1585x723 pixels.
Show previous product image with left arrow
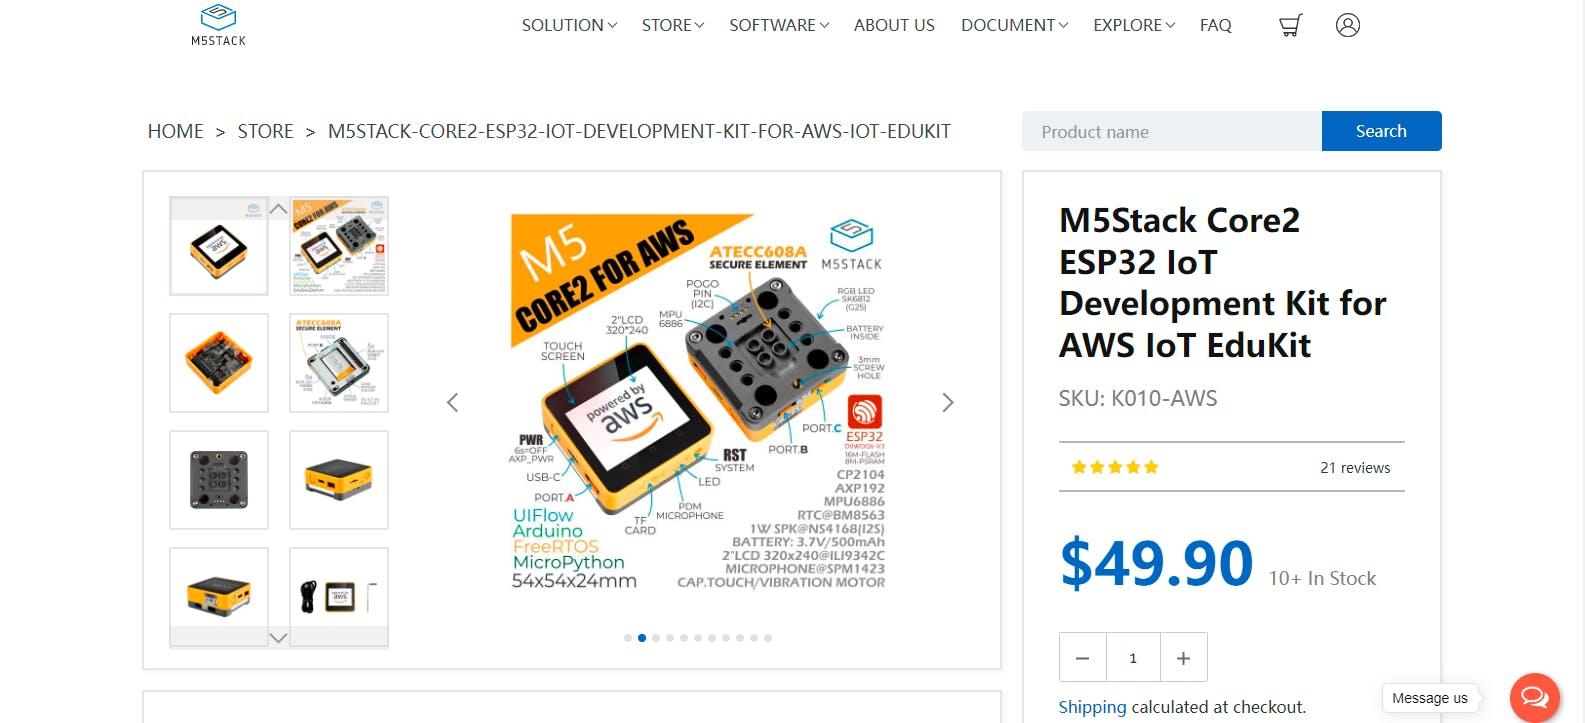point(452,402)
